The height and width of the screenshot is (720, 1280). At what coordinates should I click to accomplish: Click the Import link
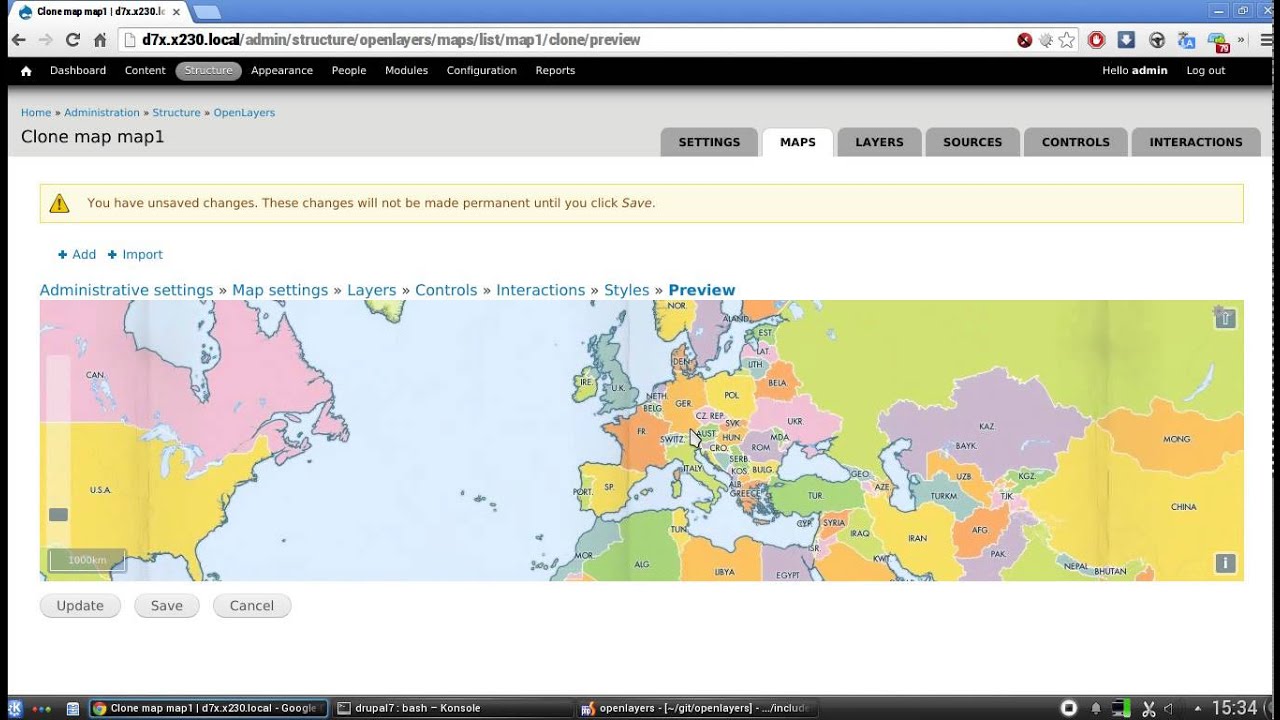[135, 255]
